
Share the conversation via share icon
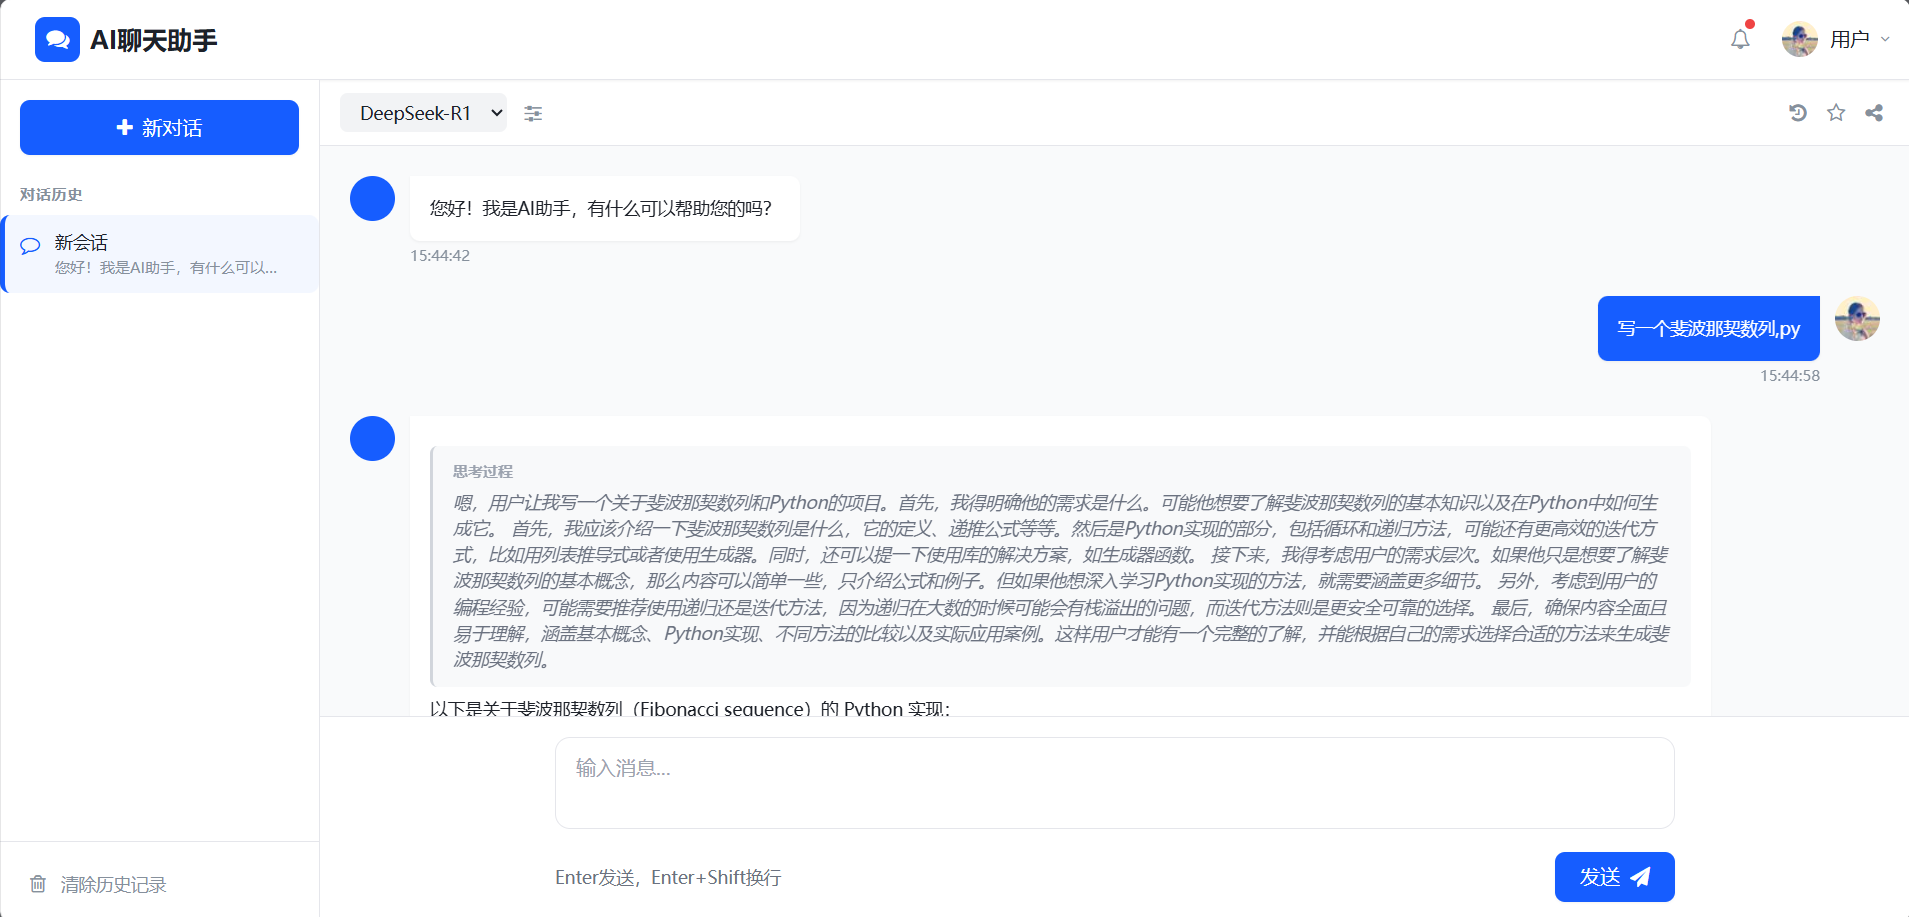pos(1874,113)
